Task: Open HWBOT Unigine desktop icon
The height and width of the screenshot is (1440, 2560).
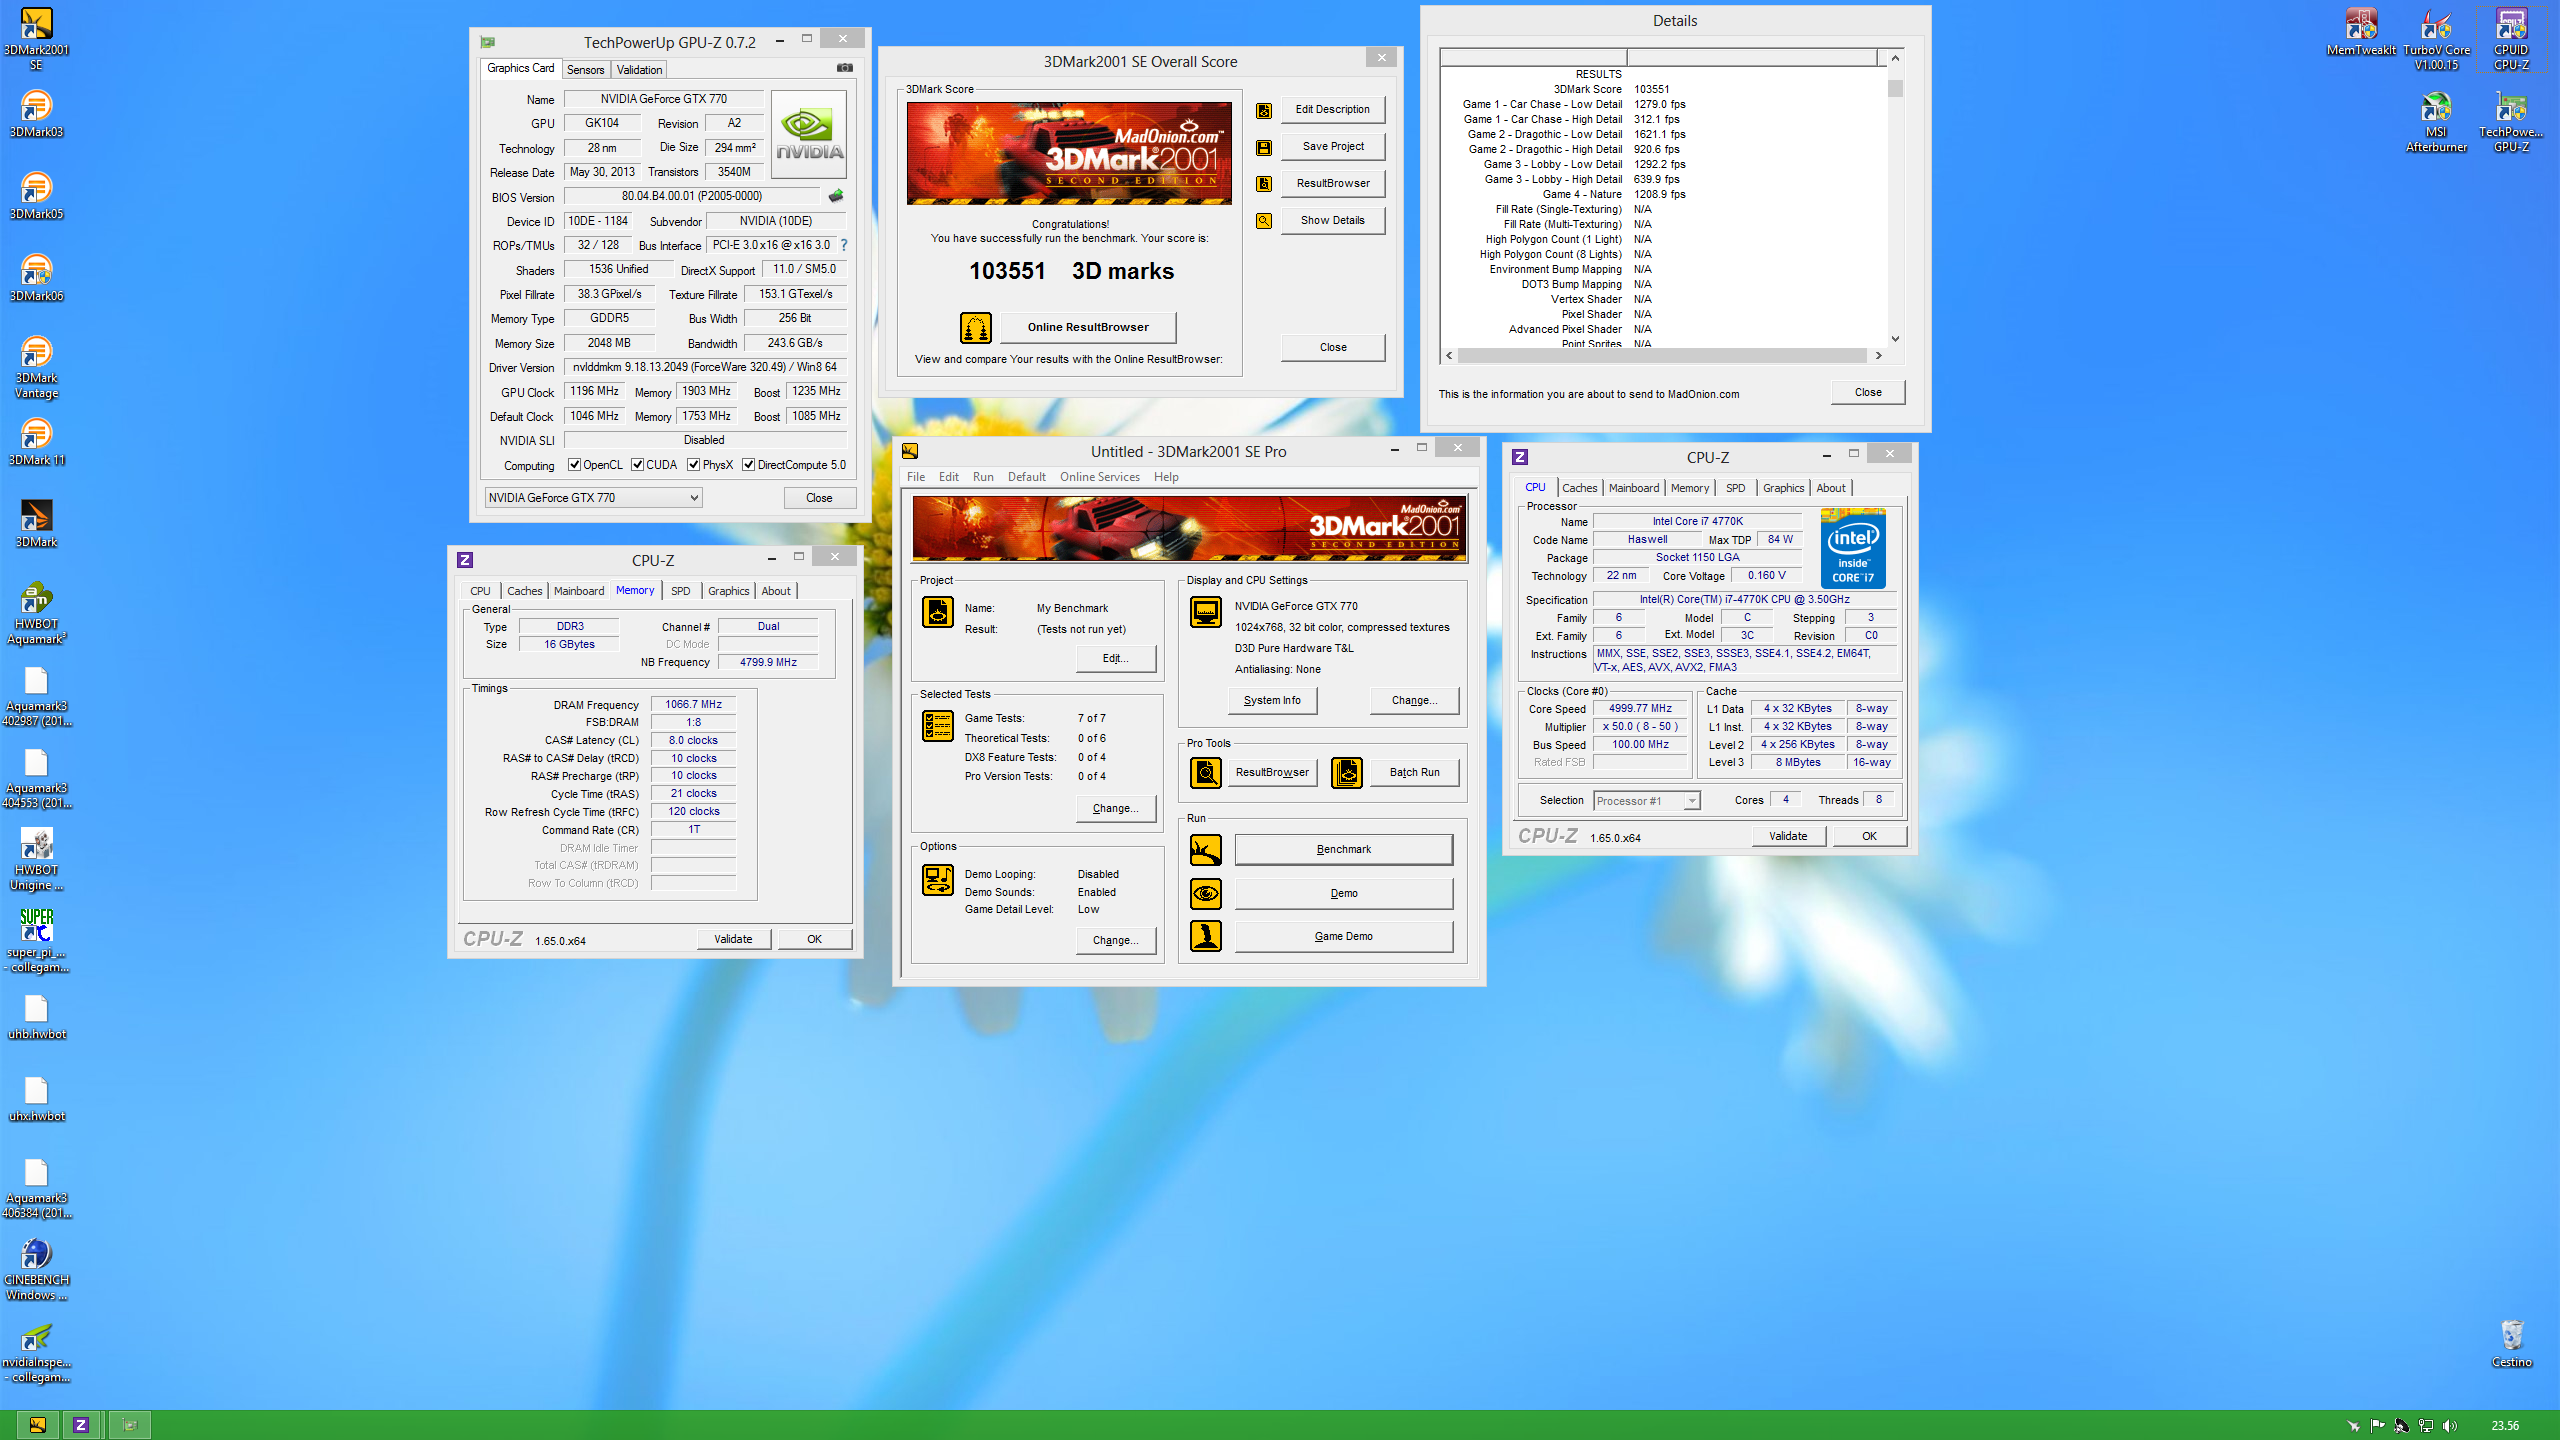Action: [x=36, y=858]
